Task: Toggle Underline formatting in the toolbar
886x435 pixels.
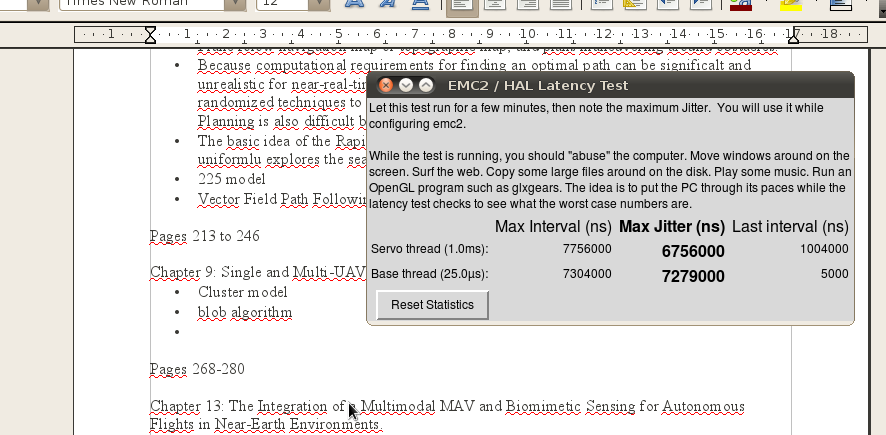Action: (420, 5)
